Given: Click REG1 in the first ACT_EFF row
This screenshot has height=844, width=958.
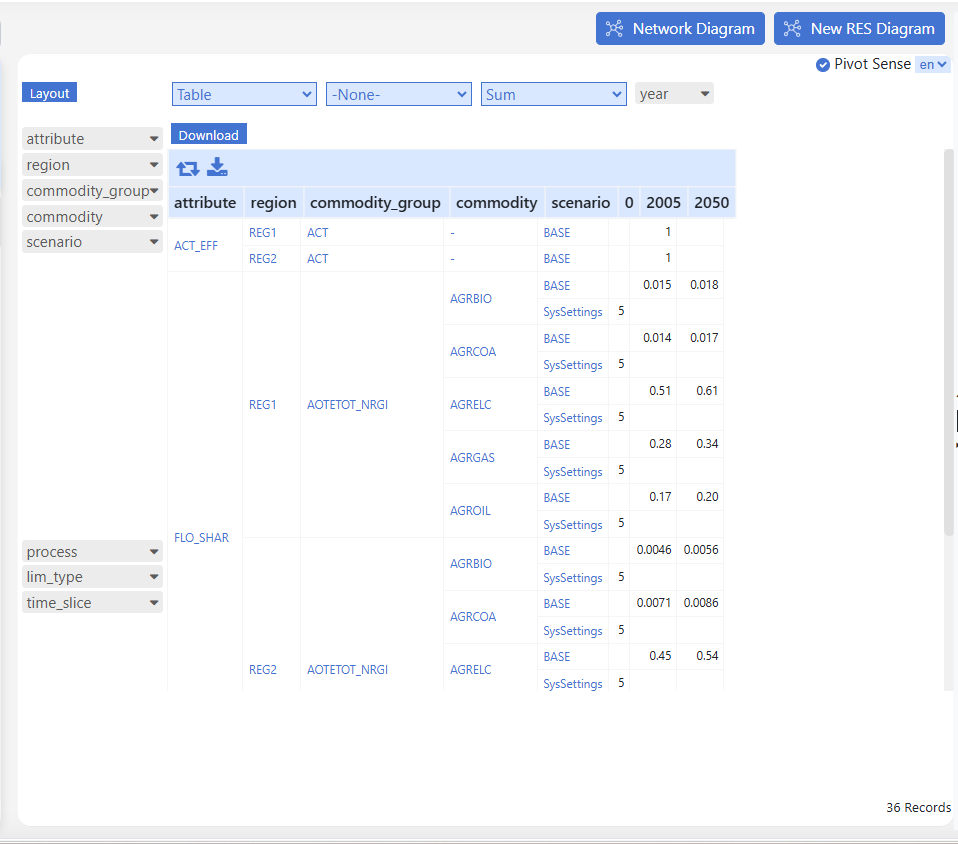Looking at the screenshot, I should tap(263, 233).
